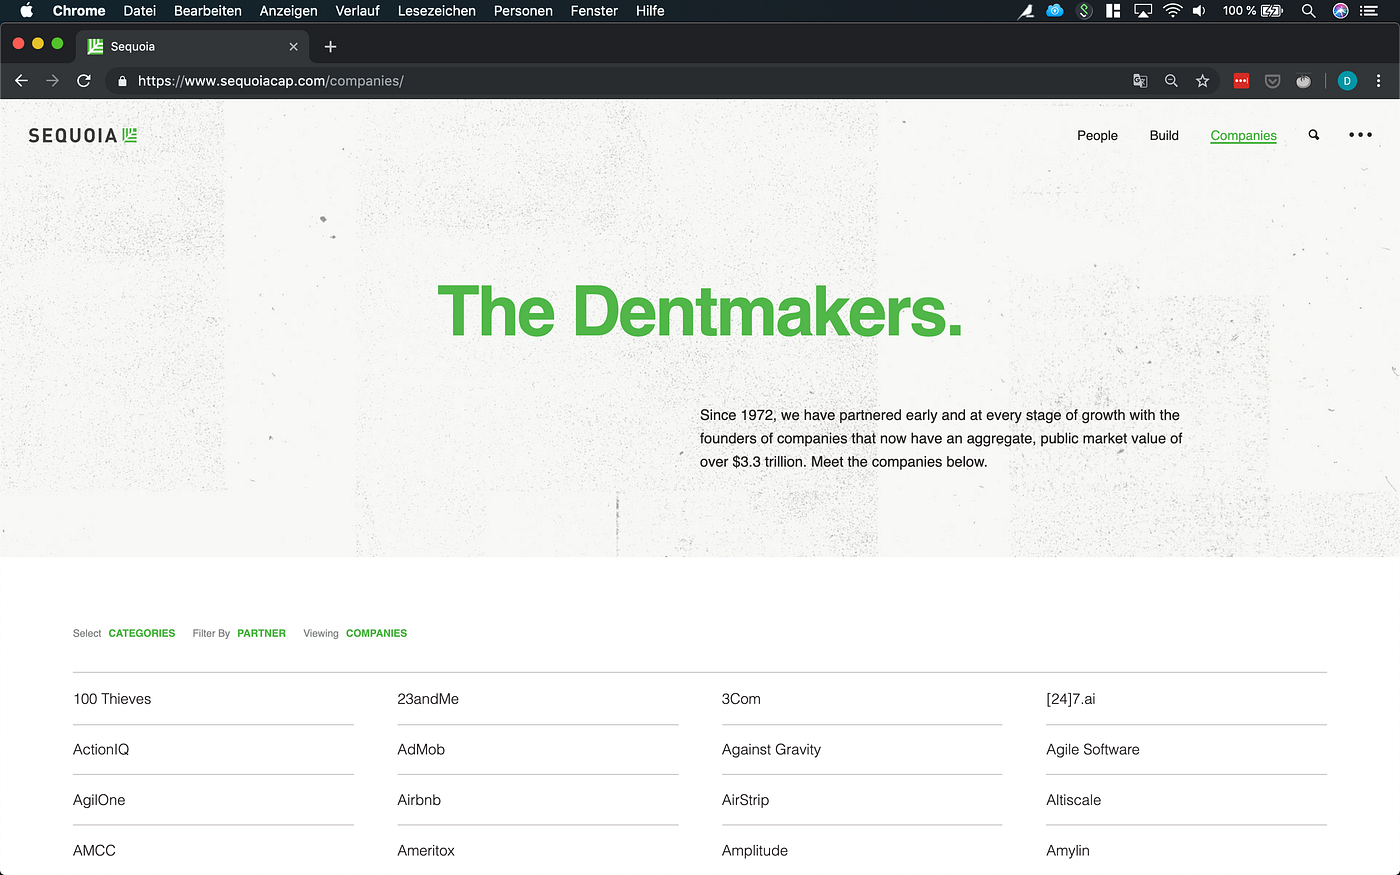Open the Bearbeiten menu
The width and height of the screenshot is (1400, 875).
click(208, 11)
